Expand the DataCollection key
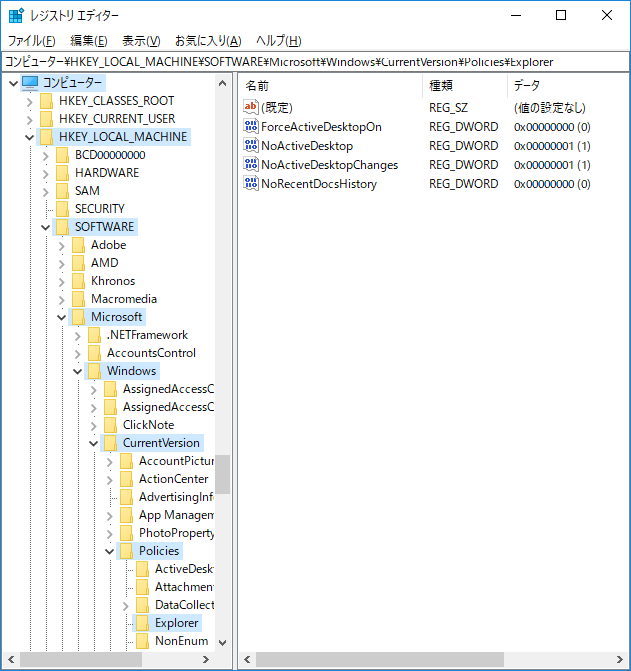Image resolution: width=631 pixels, height=671 pixels. tap(125, 606)
